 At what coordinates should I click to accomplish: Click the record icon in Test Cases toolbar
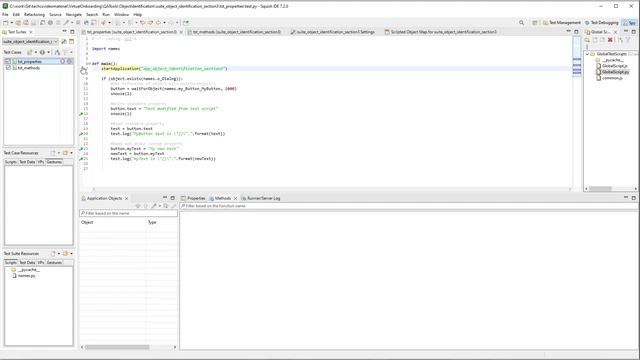42,52
